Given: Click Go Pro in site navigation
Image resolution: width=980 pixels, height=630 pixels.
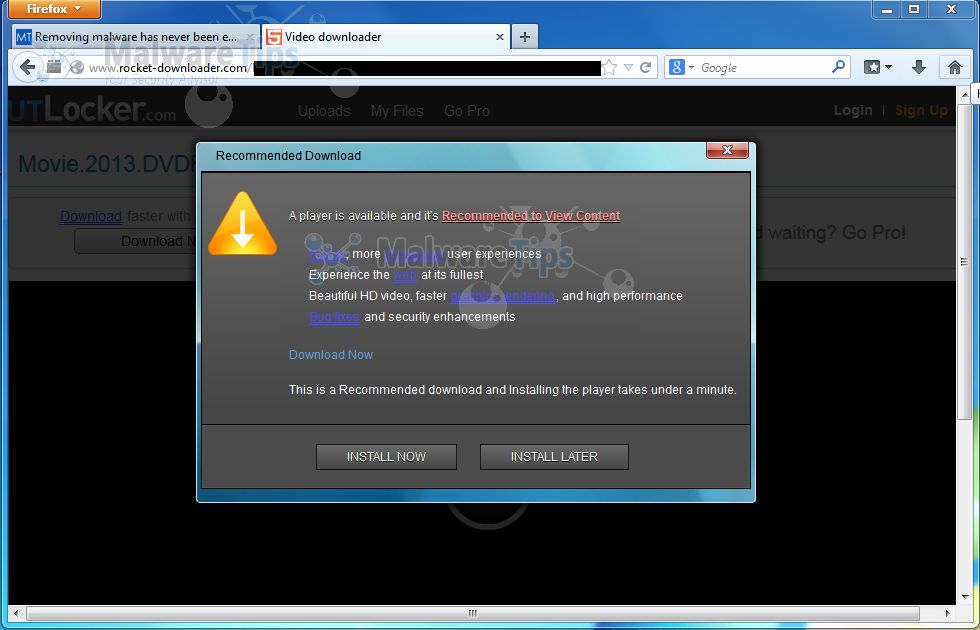Looking at the screenshot, I should pyautogui.click(x=467, y=111).
